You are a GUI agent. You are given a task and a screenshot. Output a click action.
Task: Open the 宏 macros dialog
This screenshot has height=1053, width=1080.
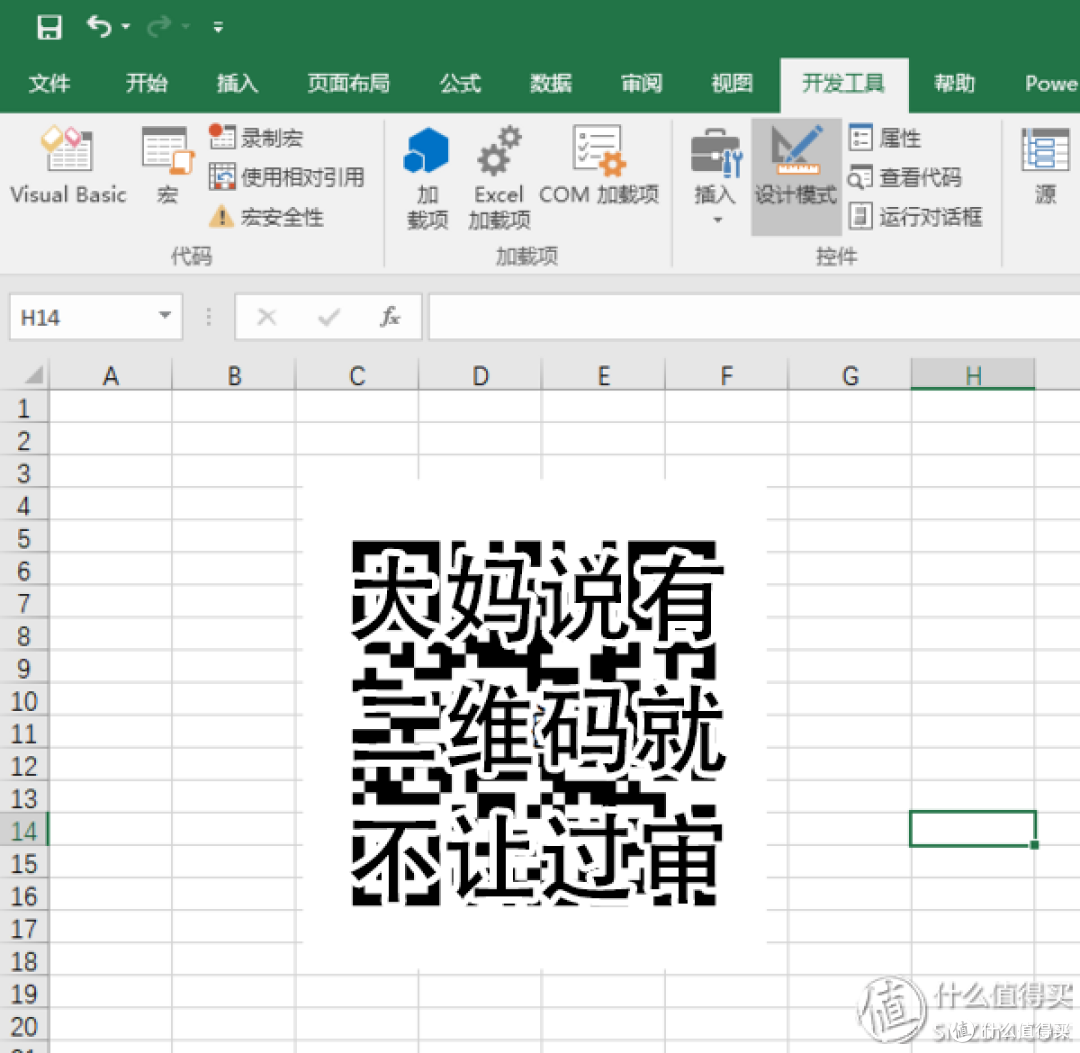coord(167,165)
